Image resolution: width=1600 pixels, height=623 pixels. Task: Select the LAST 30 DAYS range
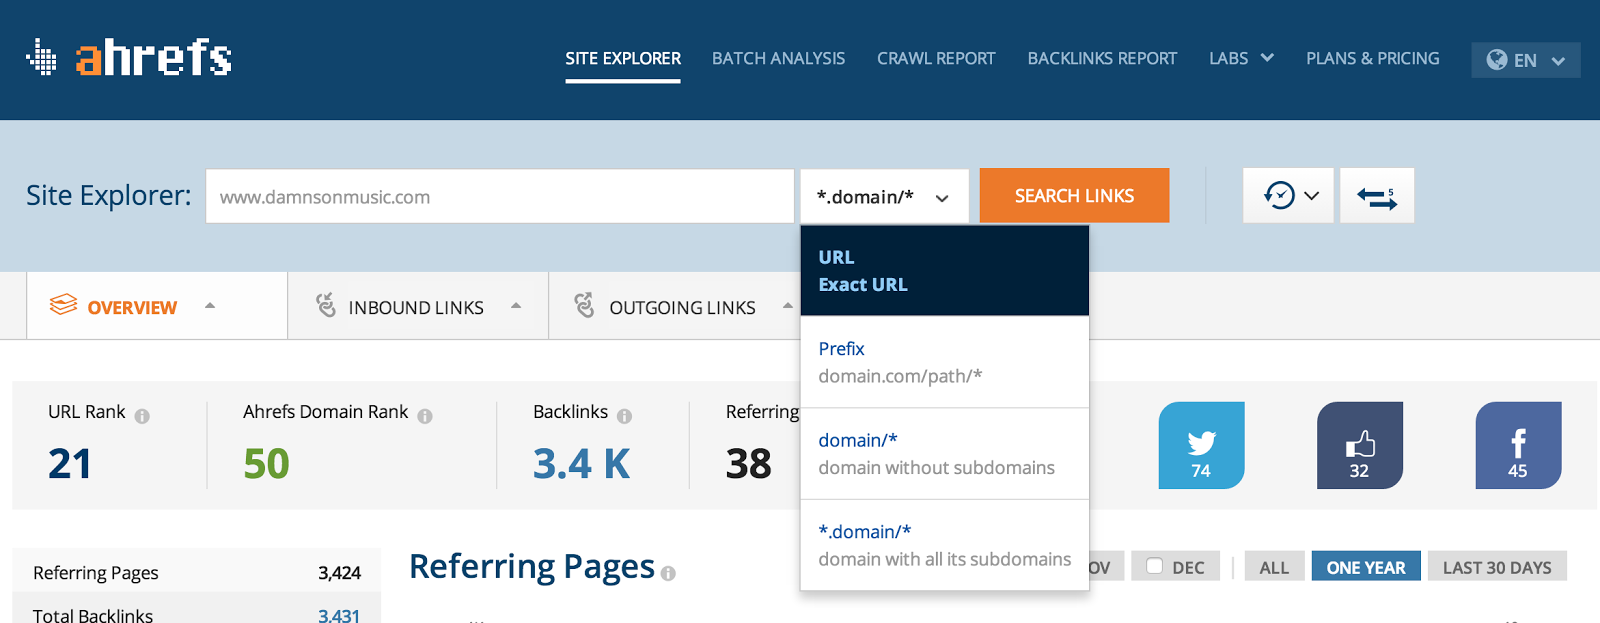(x=1496, y=567)
